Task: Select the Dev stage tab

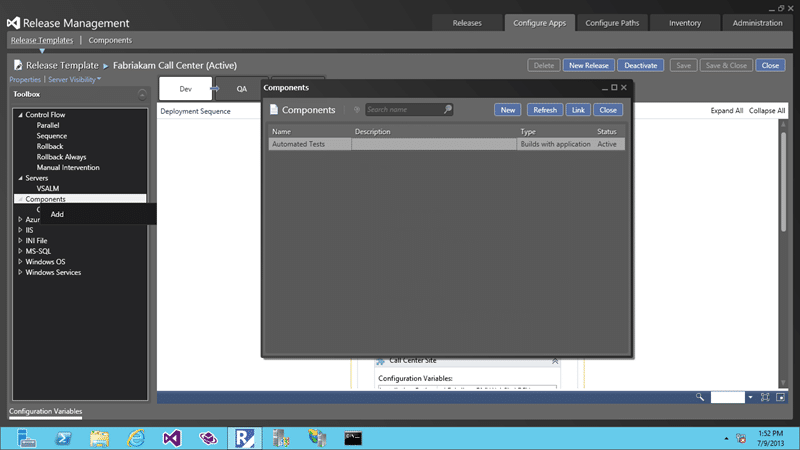Action: point(185,89)
